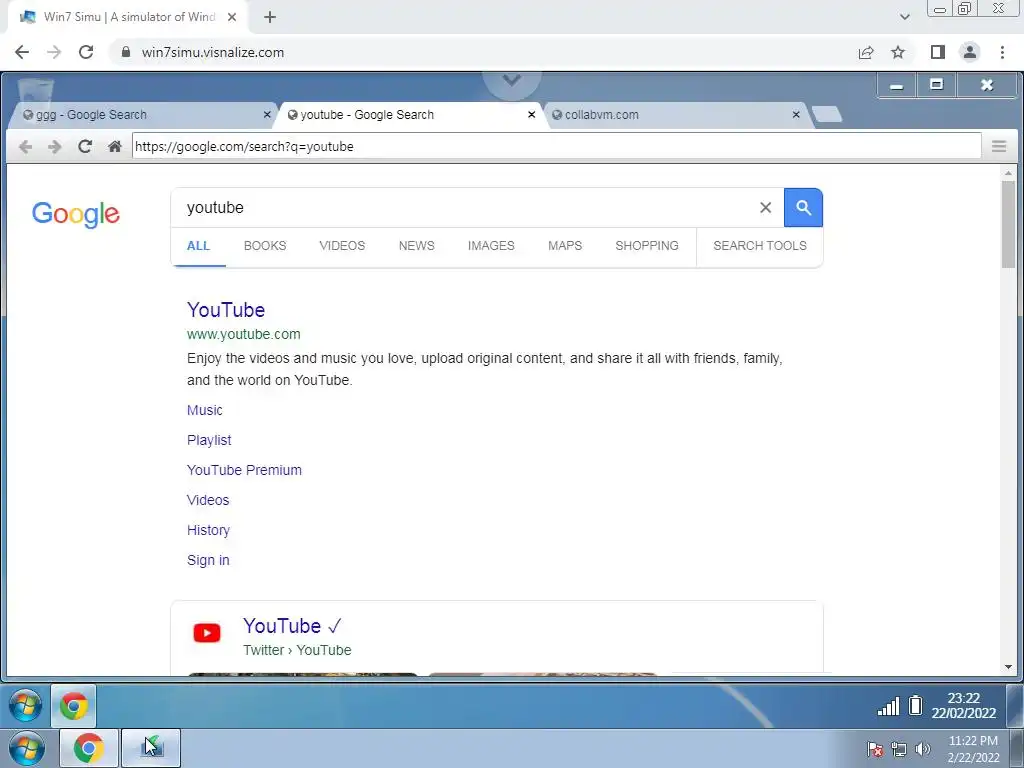1024x768 pixels.
Task: Refresh the simulated browser page
Action: 84,146
